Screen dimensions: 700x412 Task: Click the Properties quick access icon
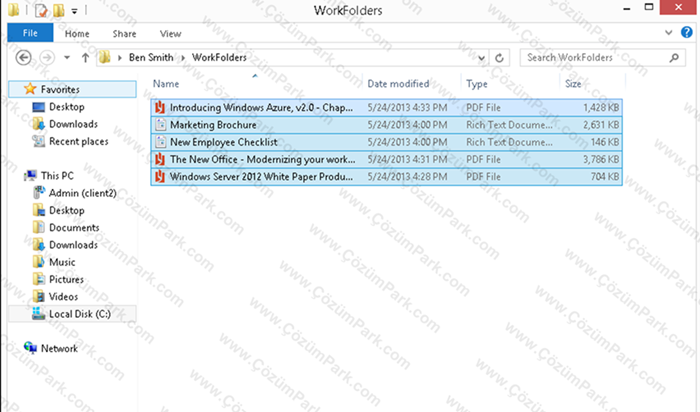click(41, 10)
